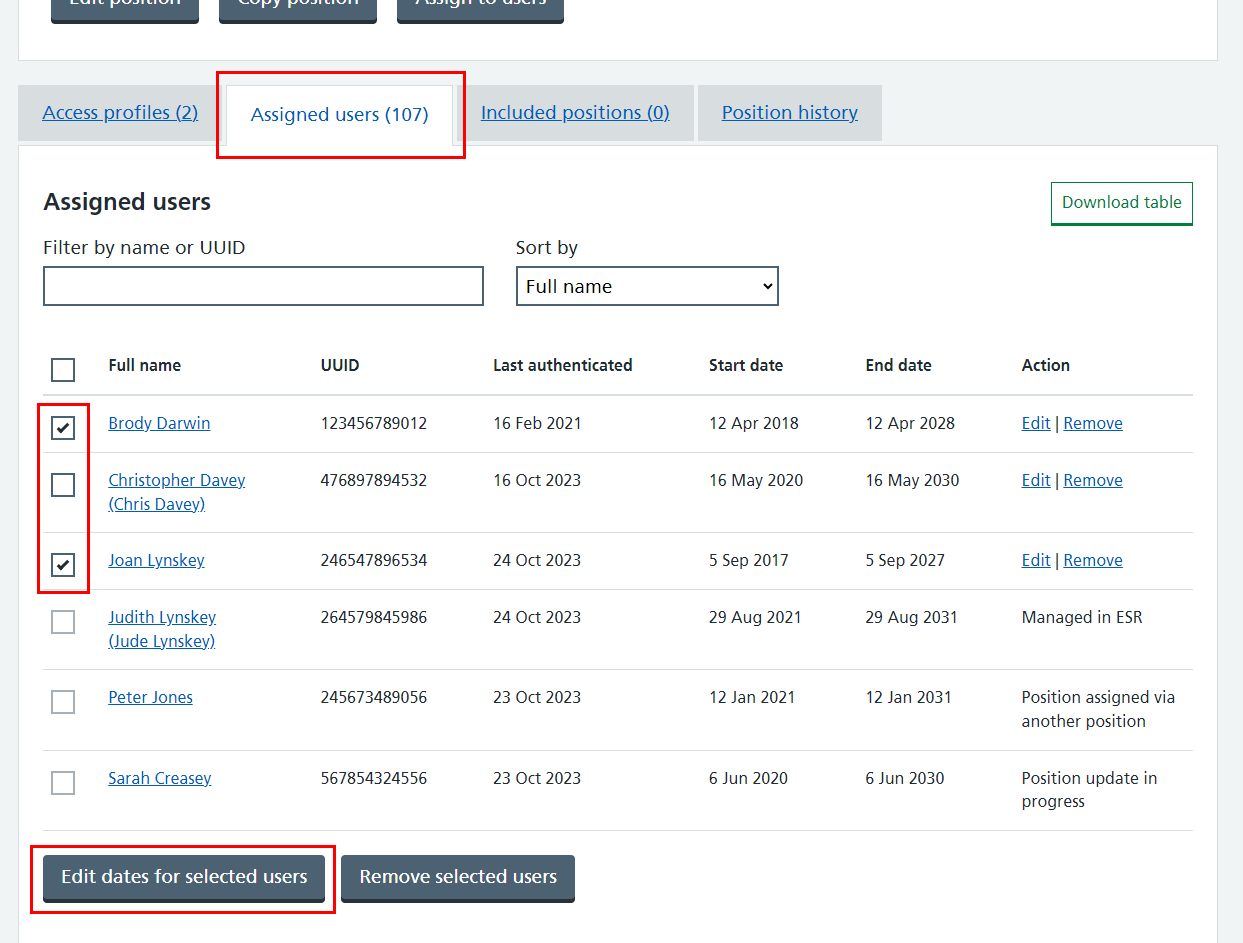Uncheck the Joan Lynskey row checkbox

(63, 566)
